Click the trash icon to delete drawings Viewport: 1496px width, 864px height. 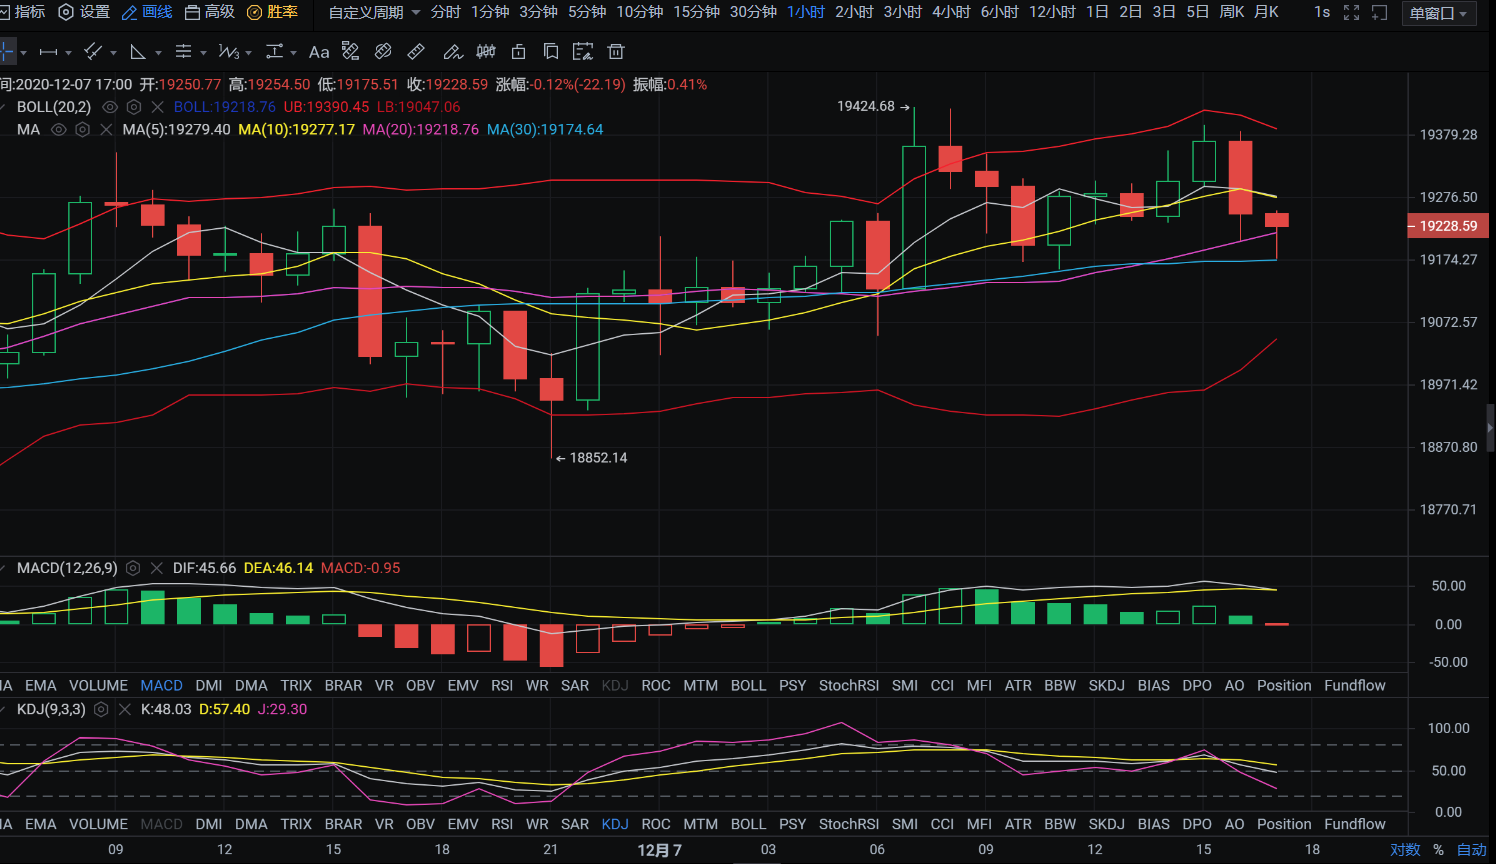[616, 52]
